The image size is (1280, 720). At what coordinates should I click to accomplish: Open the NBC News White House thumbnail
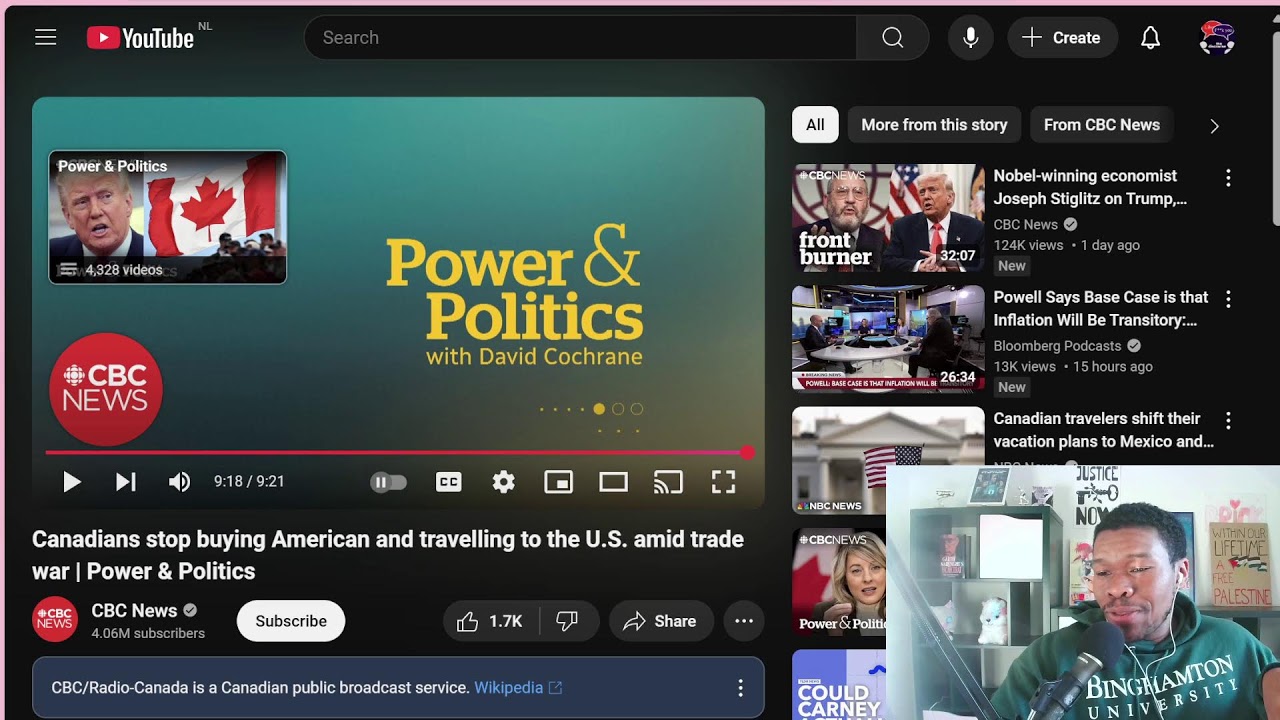pos(888,460)
